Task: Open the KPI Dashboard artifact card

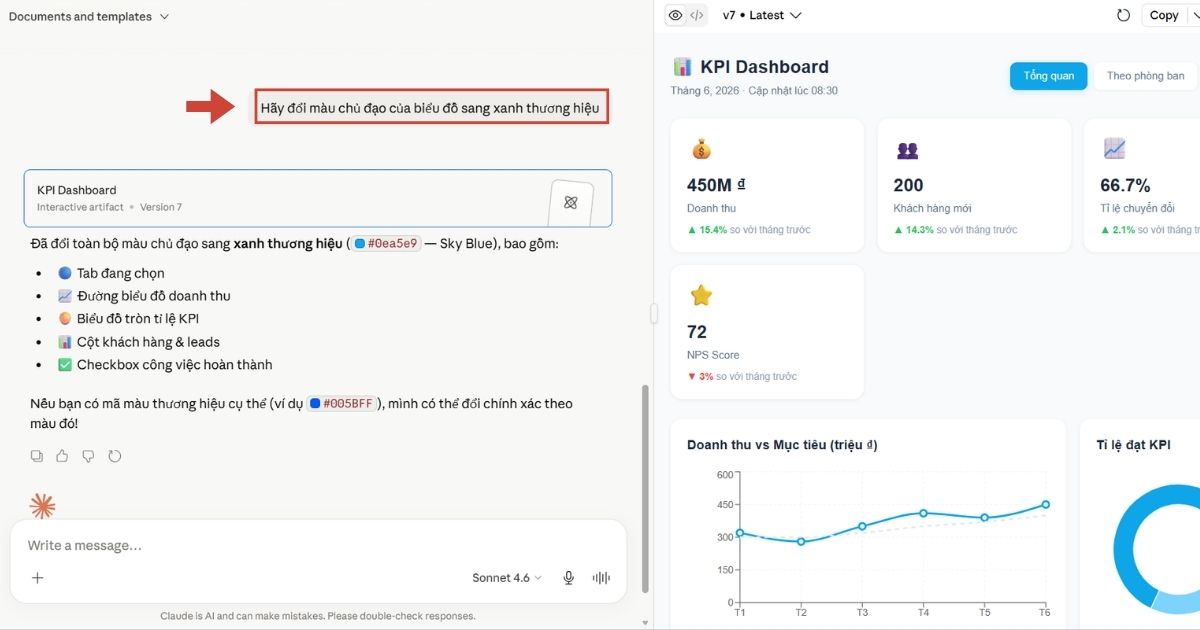Action: tap(318, 198)
